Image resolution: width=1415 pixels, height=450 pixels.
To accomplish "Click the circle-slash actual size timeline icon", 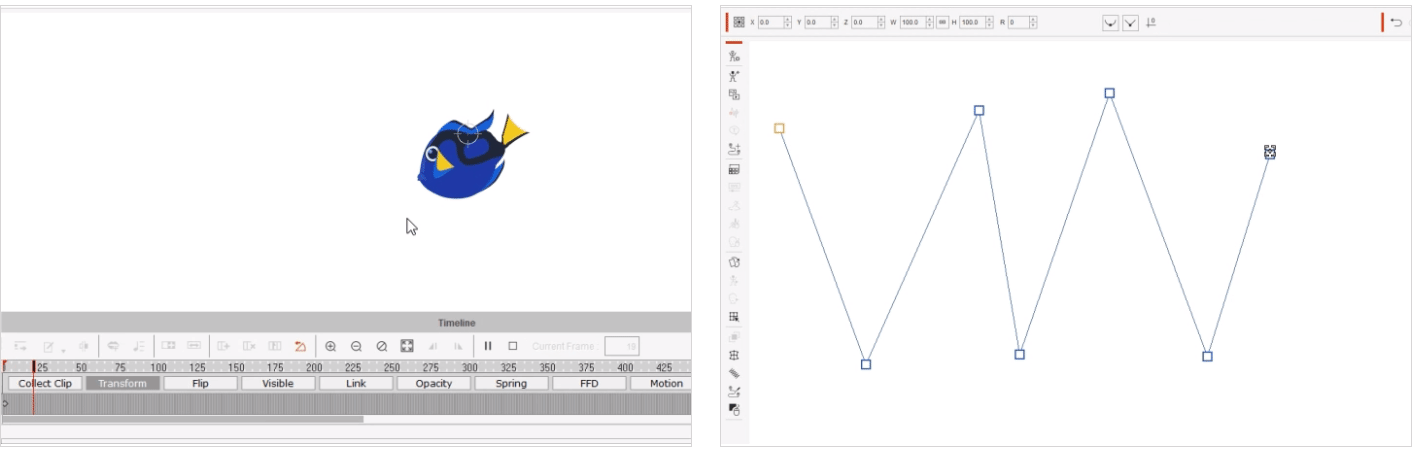I will [x=381, y=346].
